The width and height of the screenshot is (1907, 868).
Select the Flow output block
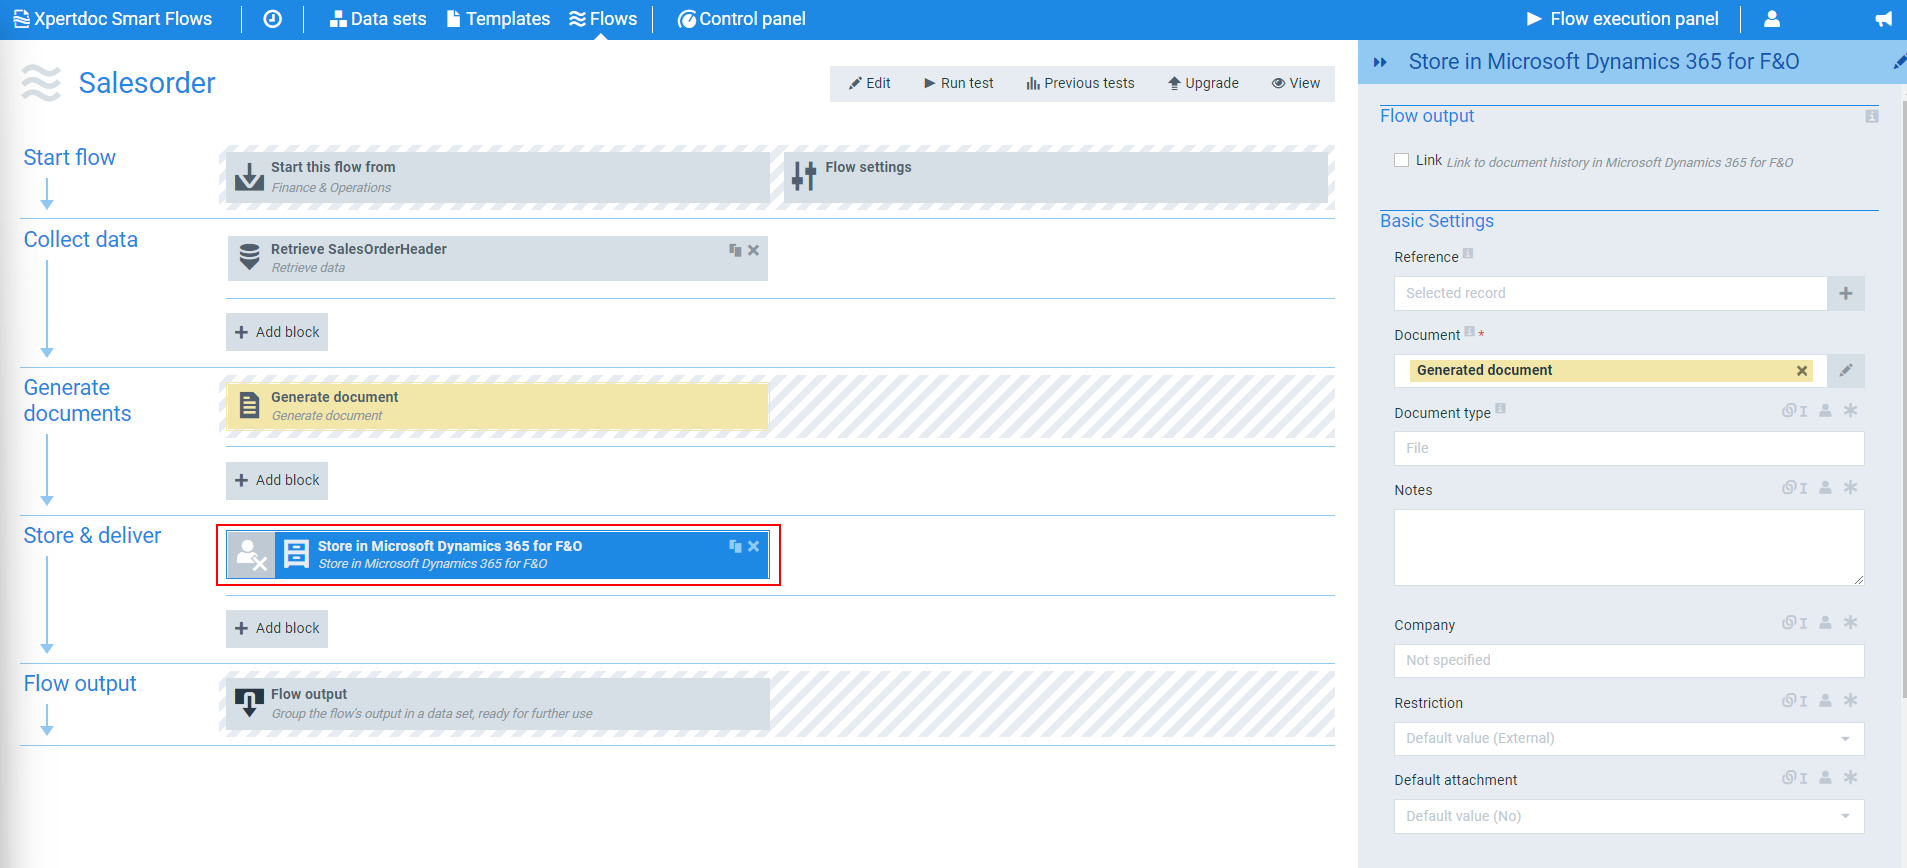[498, 704]
